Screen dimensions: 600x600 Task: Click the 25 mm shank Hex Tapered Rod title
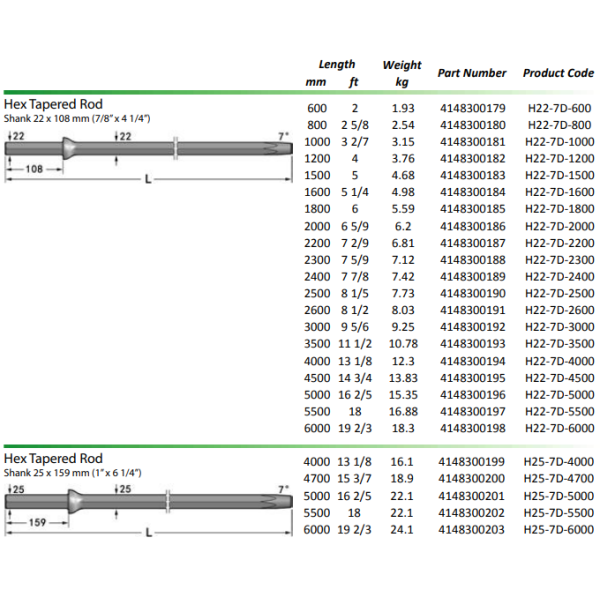[53, 458]
